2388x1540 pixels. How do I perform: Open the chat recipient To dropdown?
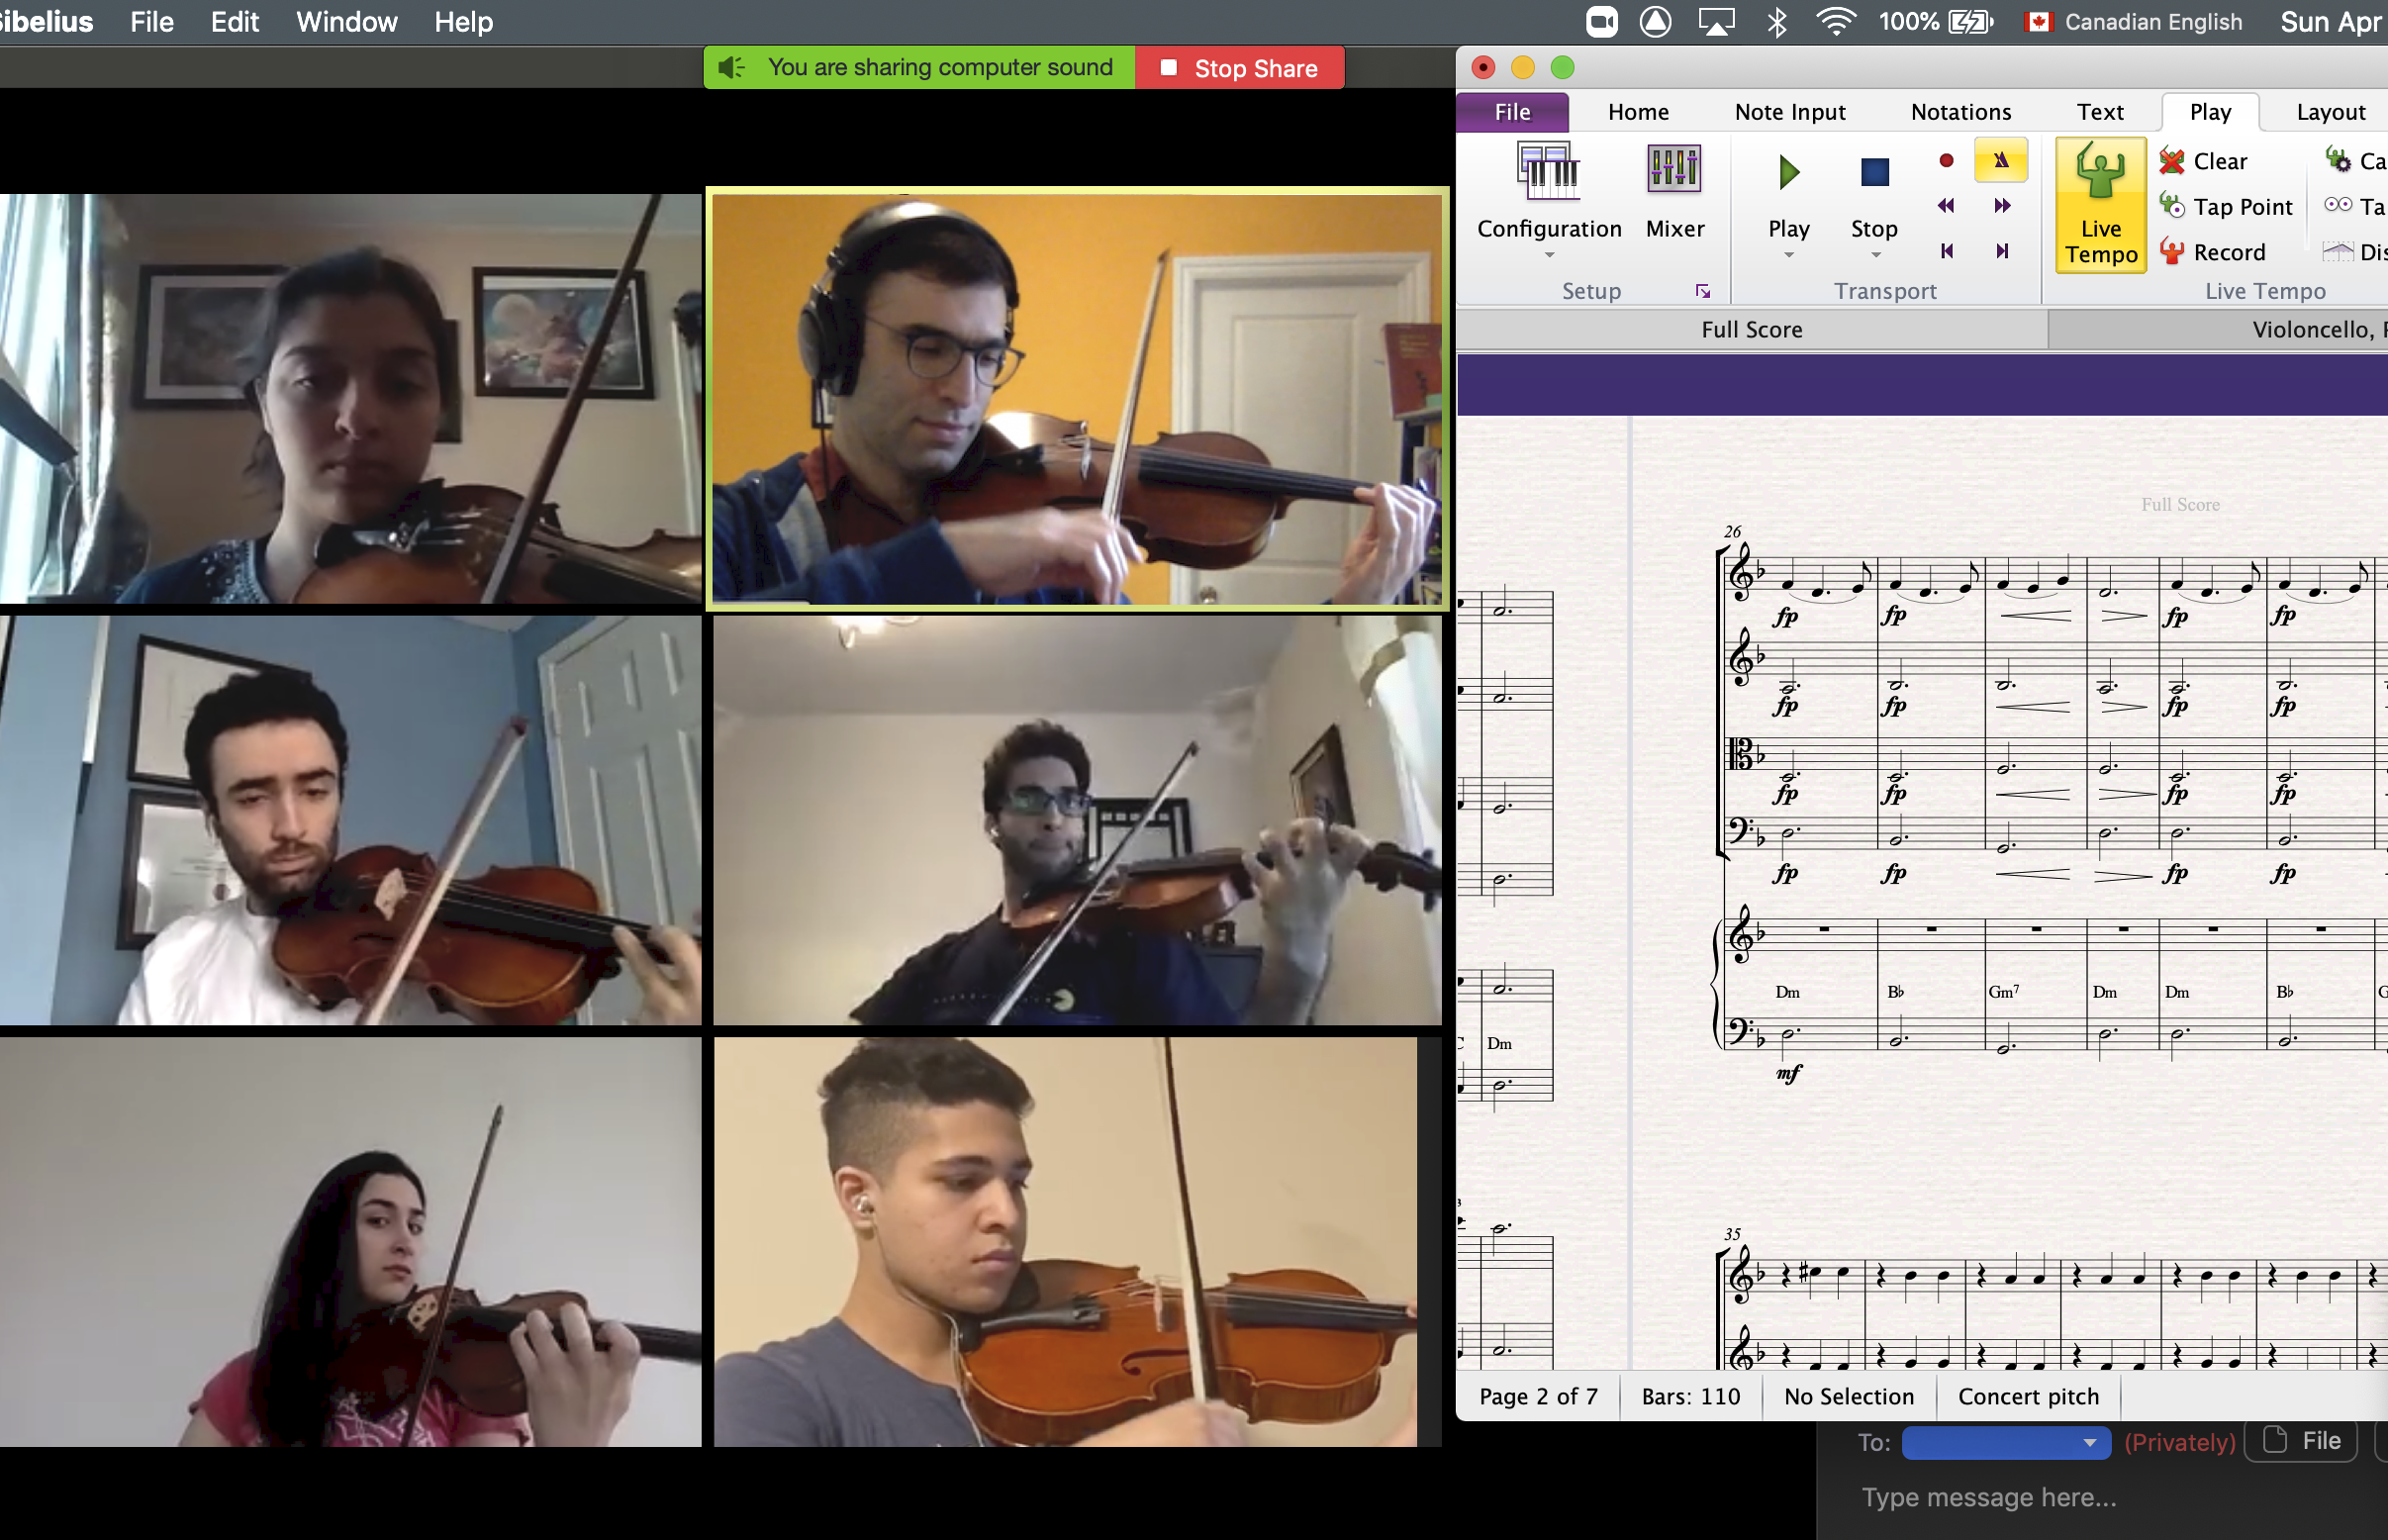click(2005, 1442)
